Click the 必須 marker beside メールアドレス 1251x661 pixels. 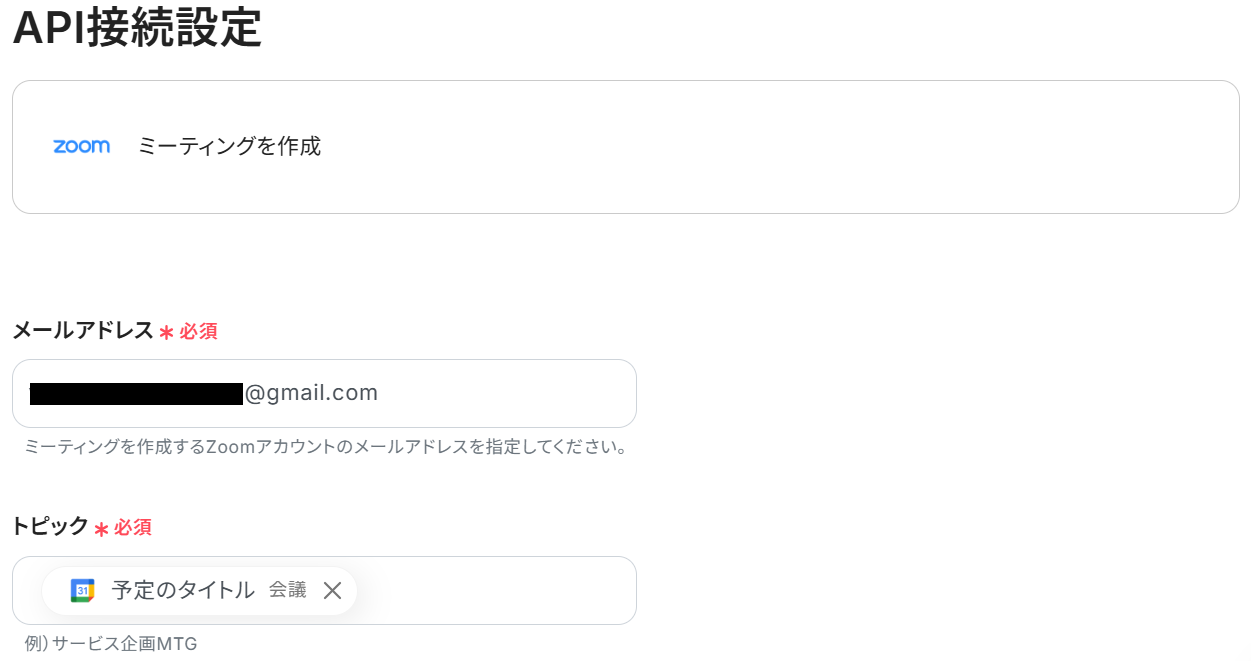pyautogui.click(x=198, y=332)
